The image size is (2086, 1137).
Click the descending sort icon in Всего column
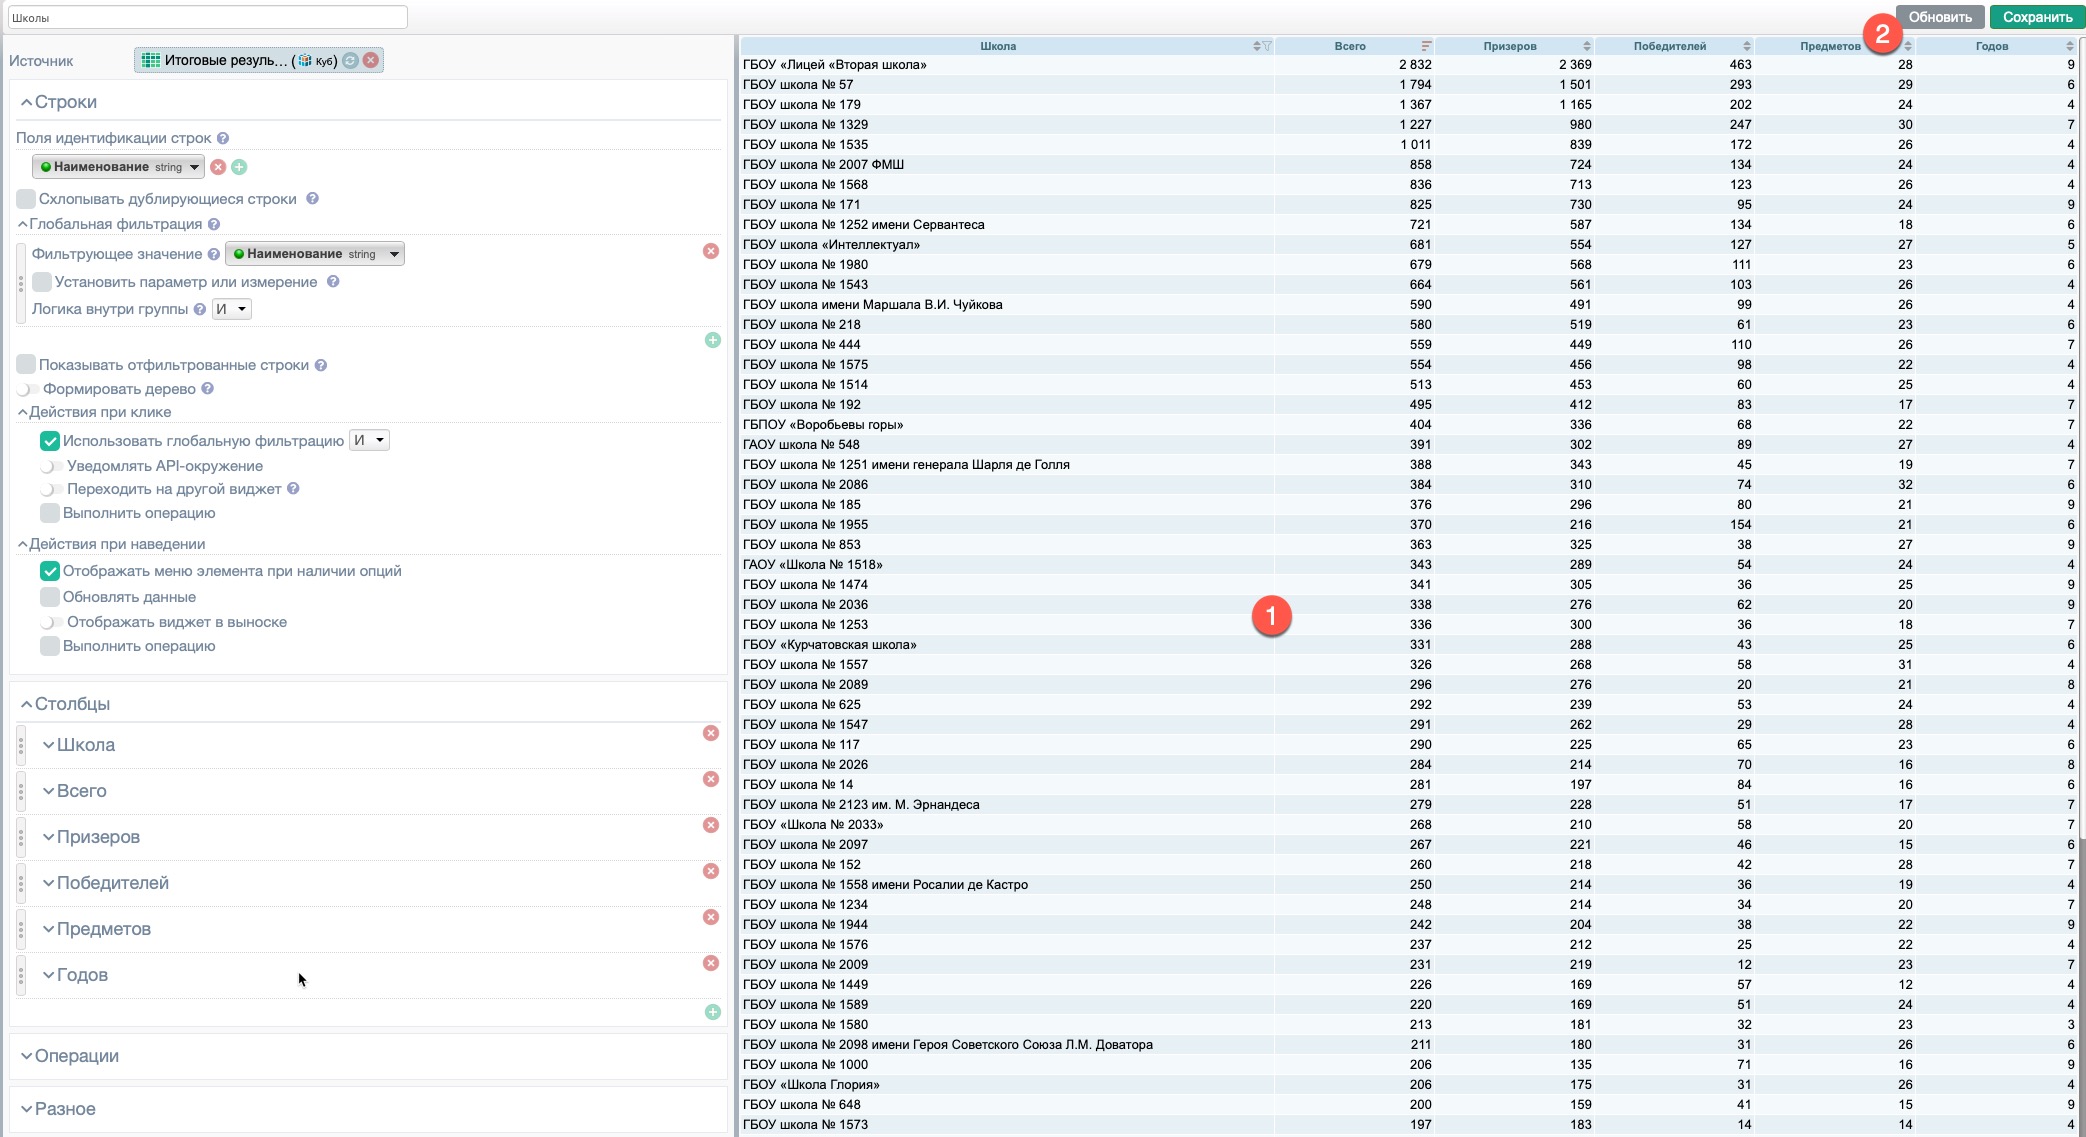click(x=1426, y=46)
